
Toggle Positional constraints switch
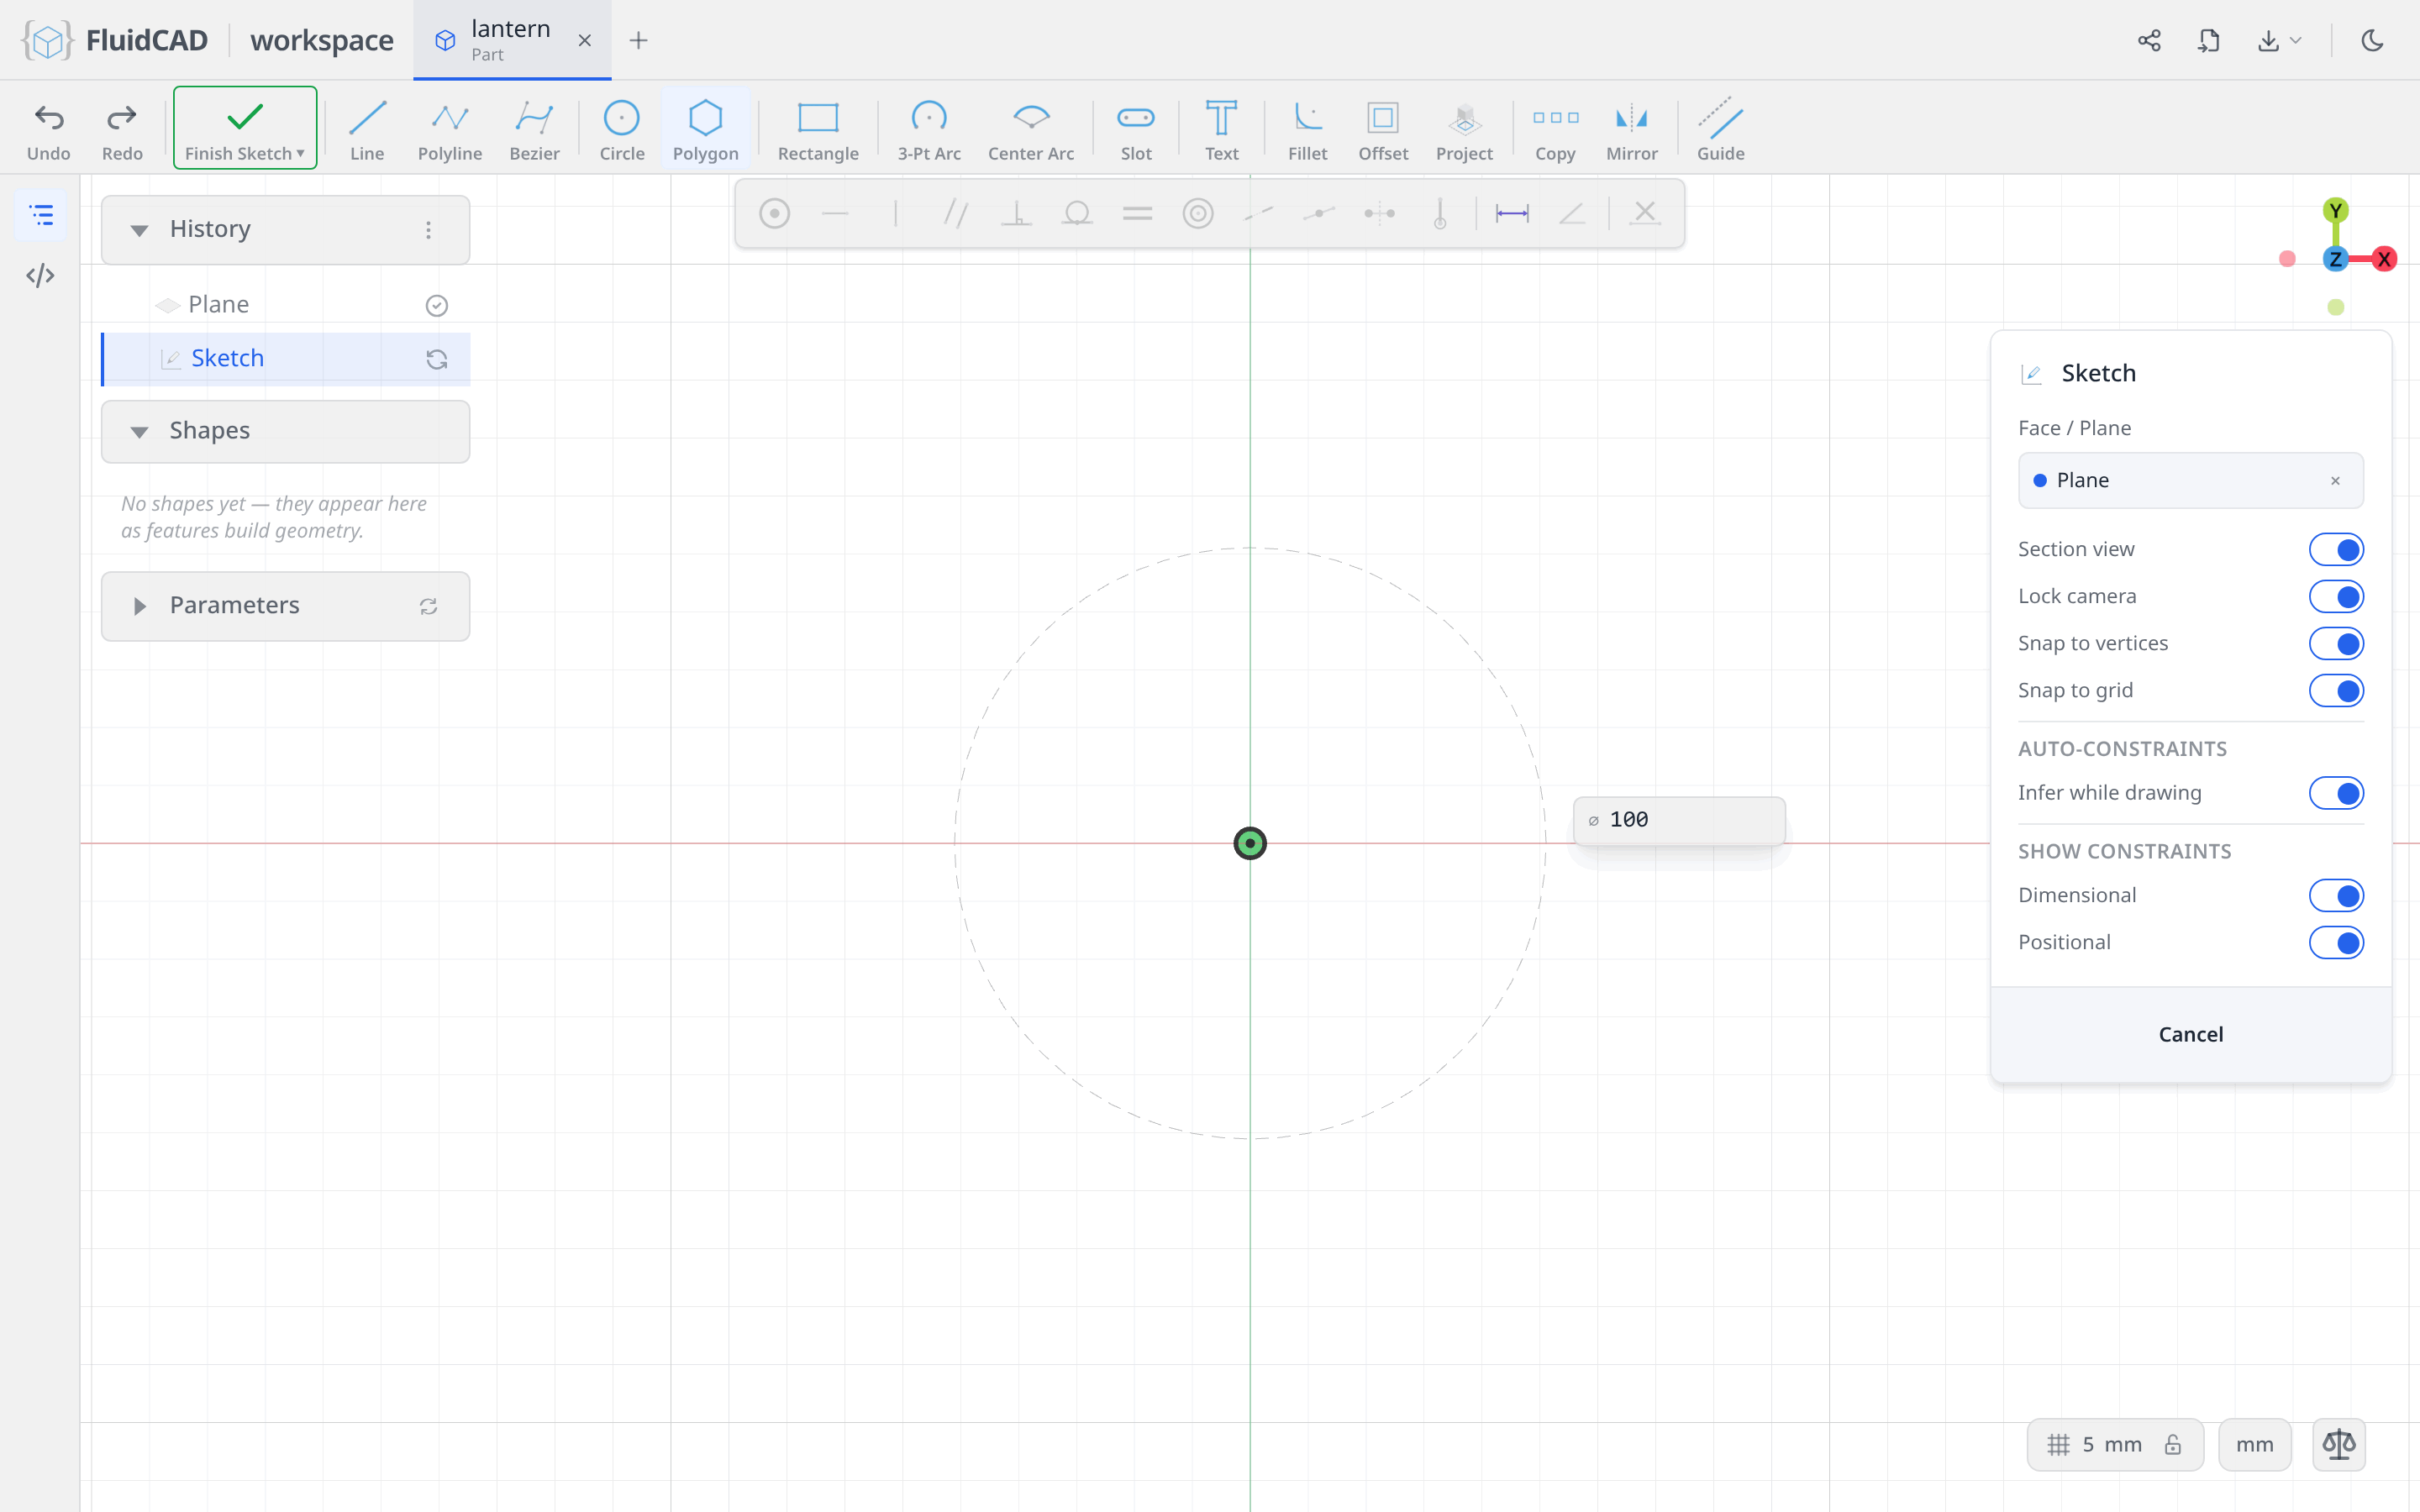coord(2336,942)
